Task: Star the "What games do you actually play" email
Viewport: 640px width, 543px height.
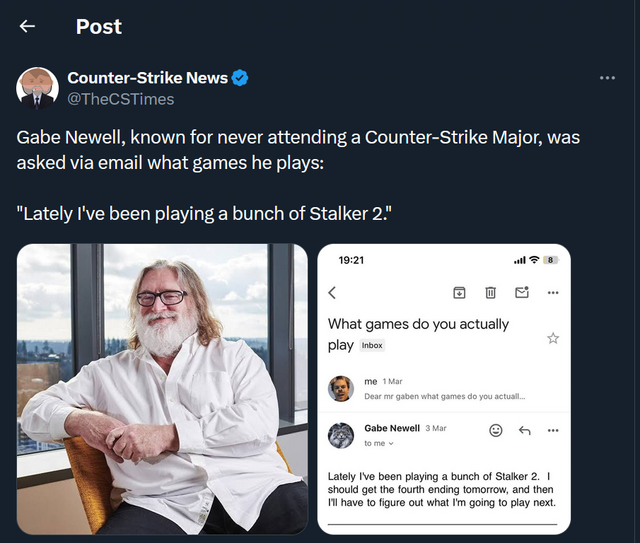Action: tap(553, 338)
